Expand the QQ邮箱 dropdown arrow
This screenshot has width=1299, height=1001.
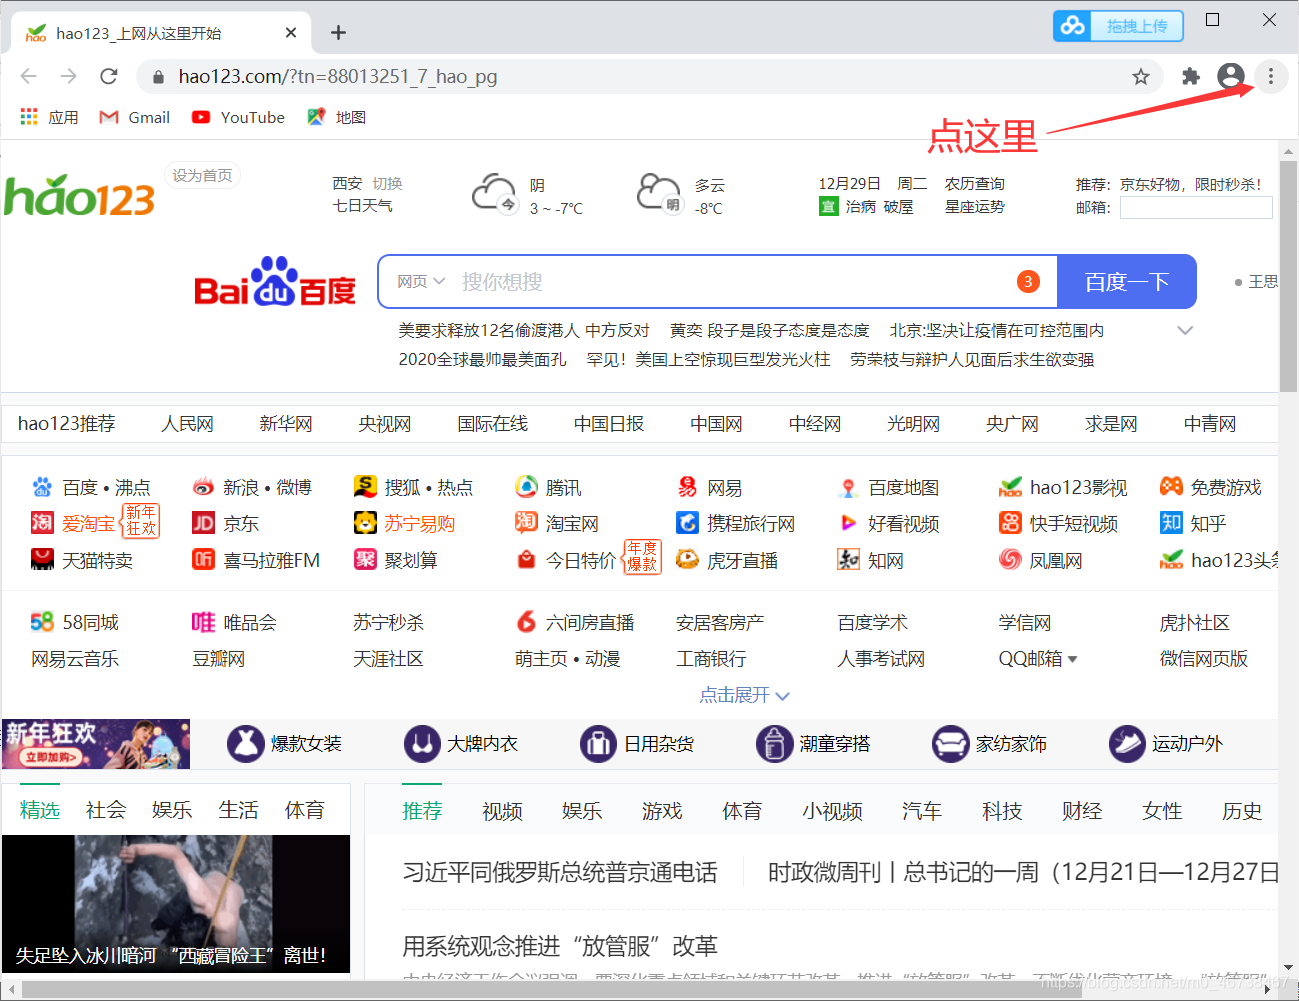click(x=1074, y=659)
